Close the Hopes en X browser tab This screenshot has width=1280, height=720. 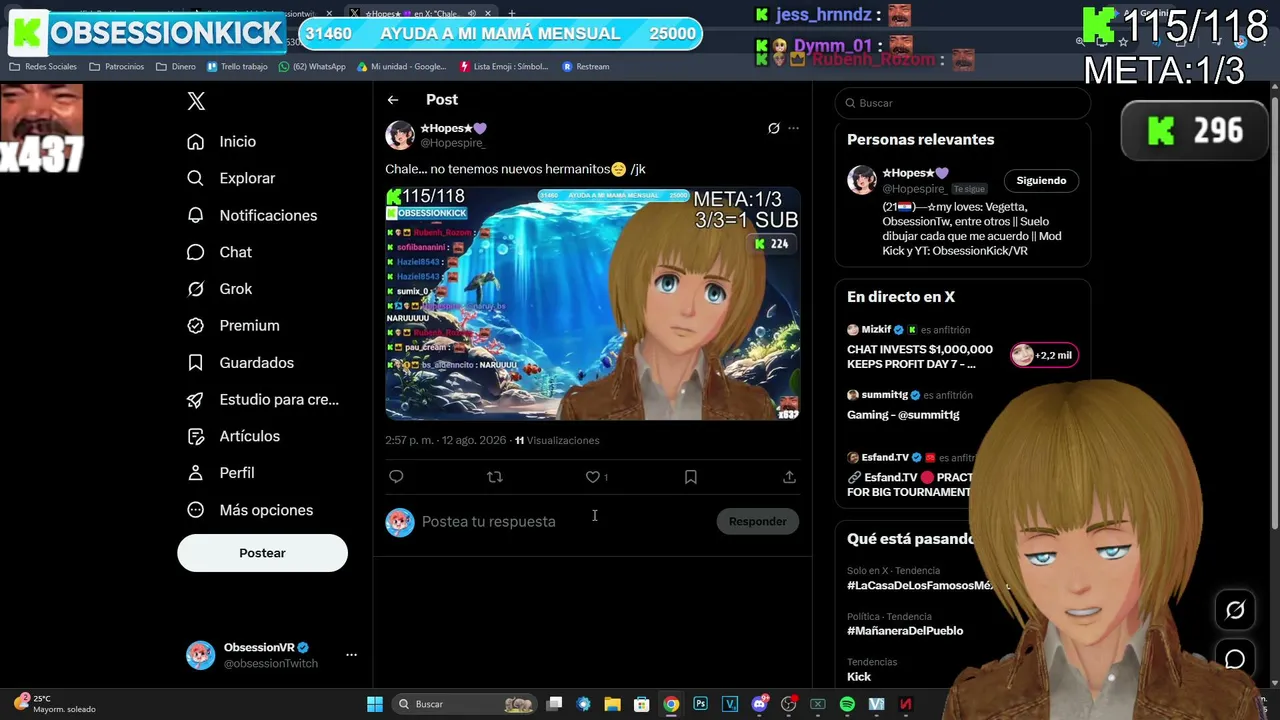488,14
